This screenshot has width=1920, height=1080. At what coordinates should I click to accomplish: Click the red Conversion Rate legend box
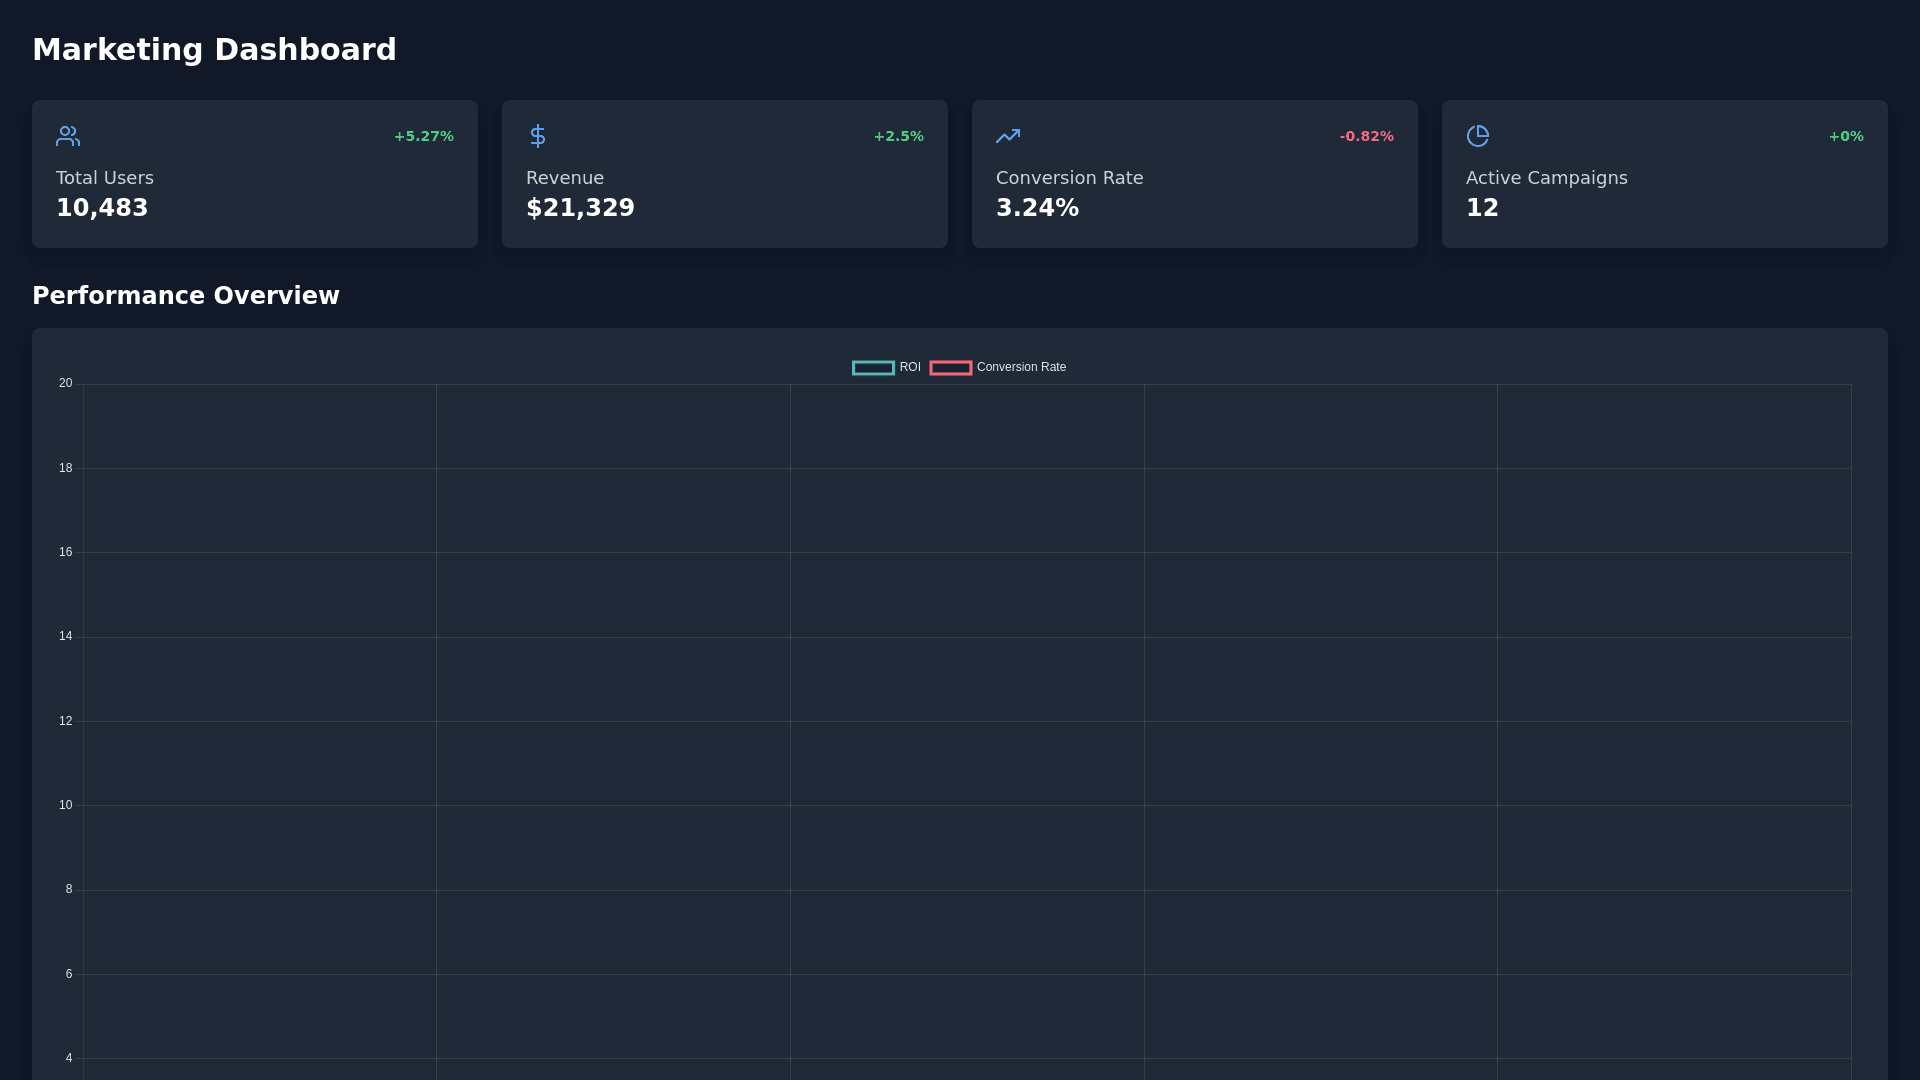point(950,368)
